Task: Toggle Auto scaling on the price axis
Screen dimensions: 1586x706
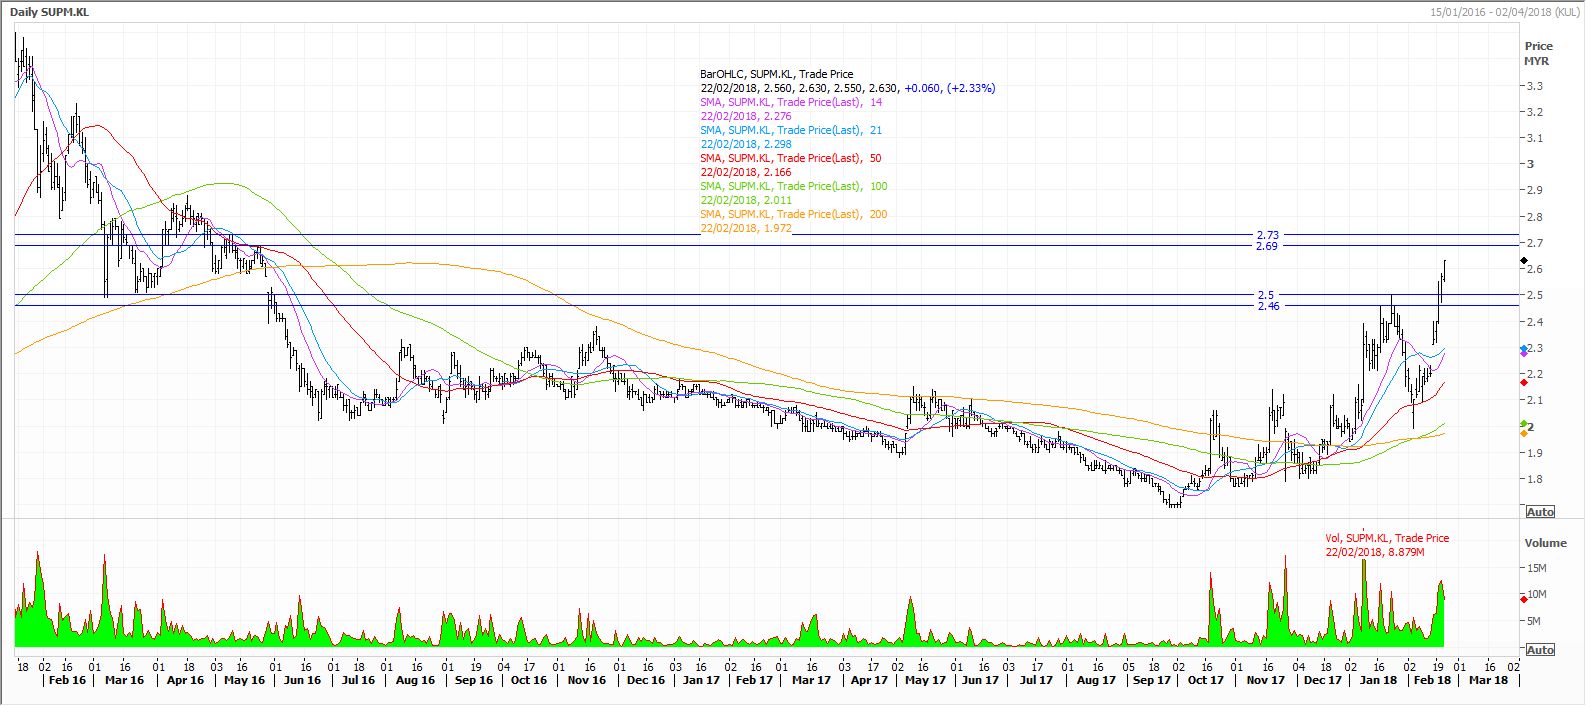Action: point(1540,512)
